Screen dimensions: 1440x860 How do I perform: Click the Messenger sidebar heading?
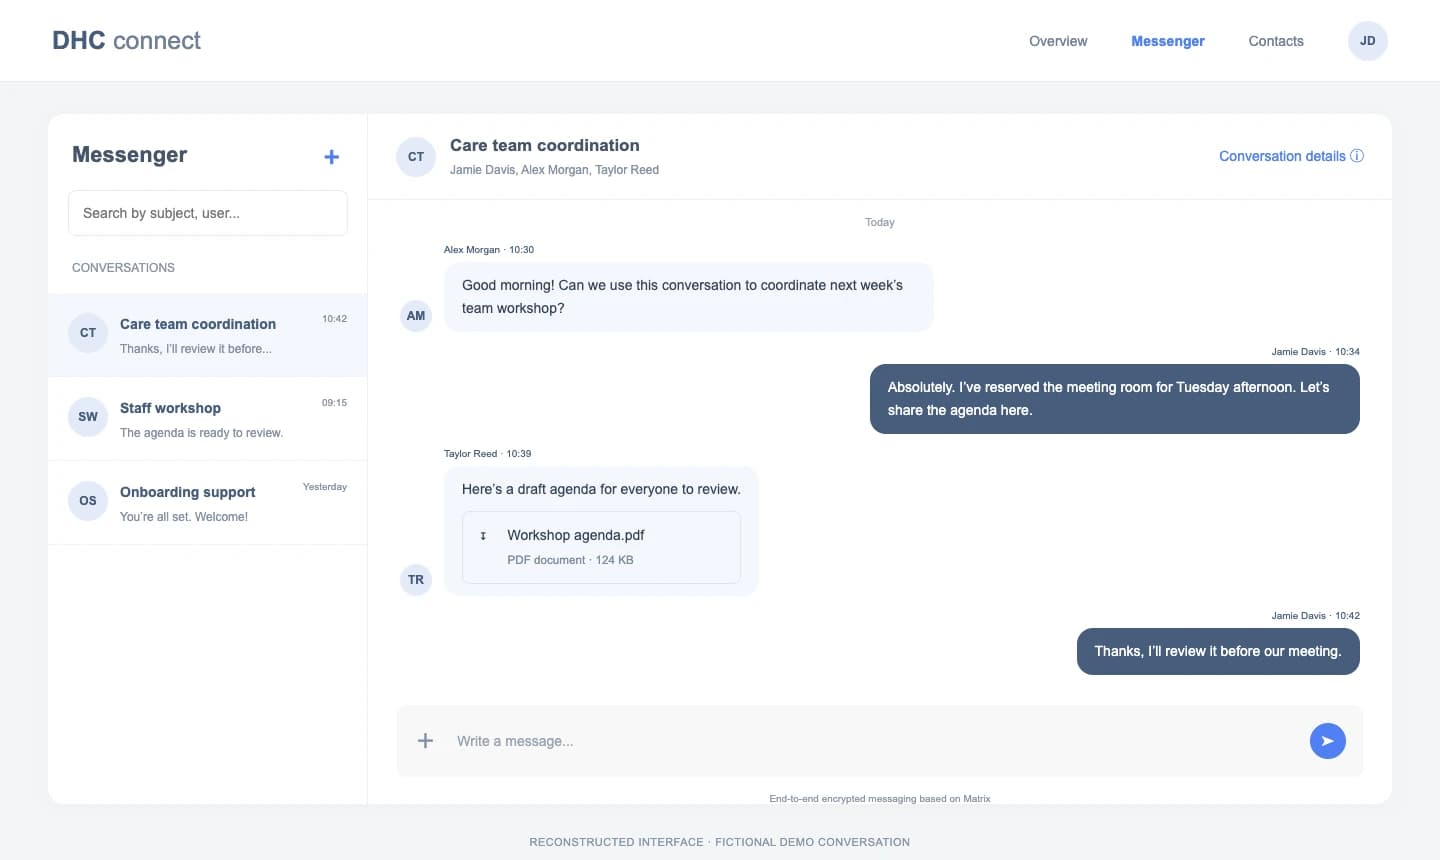[130, 155]
